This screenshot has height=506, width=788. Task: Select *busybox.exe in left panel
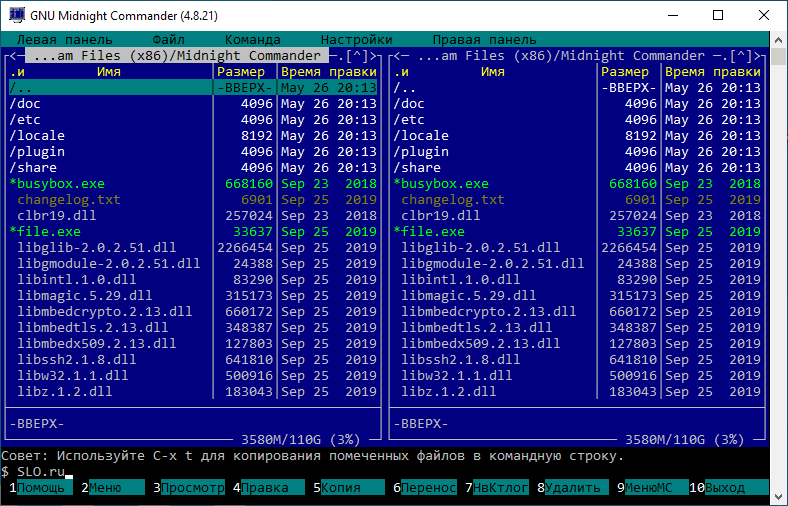point(193,184)
